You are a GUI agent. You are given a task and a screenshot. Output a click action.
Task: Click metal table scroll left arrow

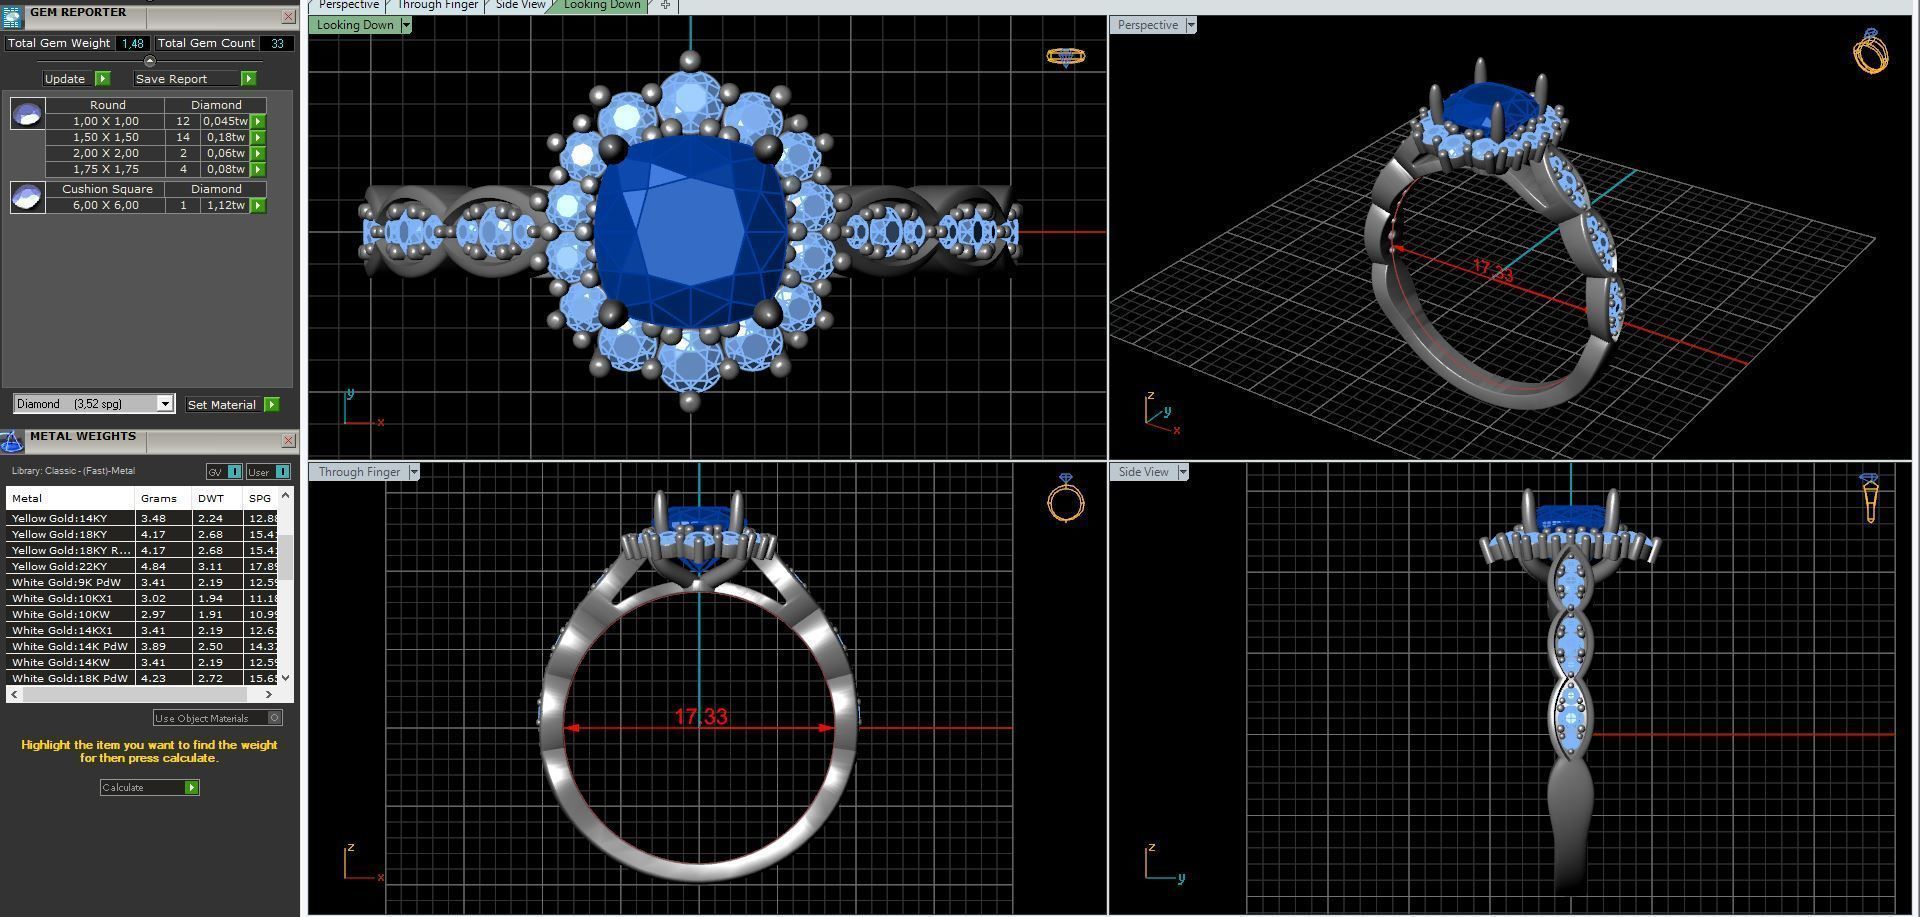[14, 694]
